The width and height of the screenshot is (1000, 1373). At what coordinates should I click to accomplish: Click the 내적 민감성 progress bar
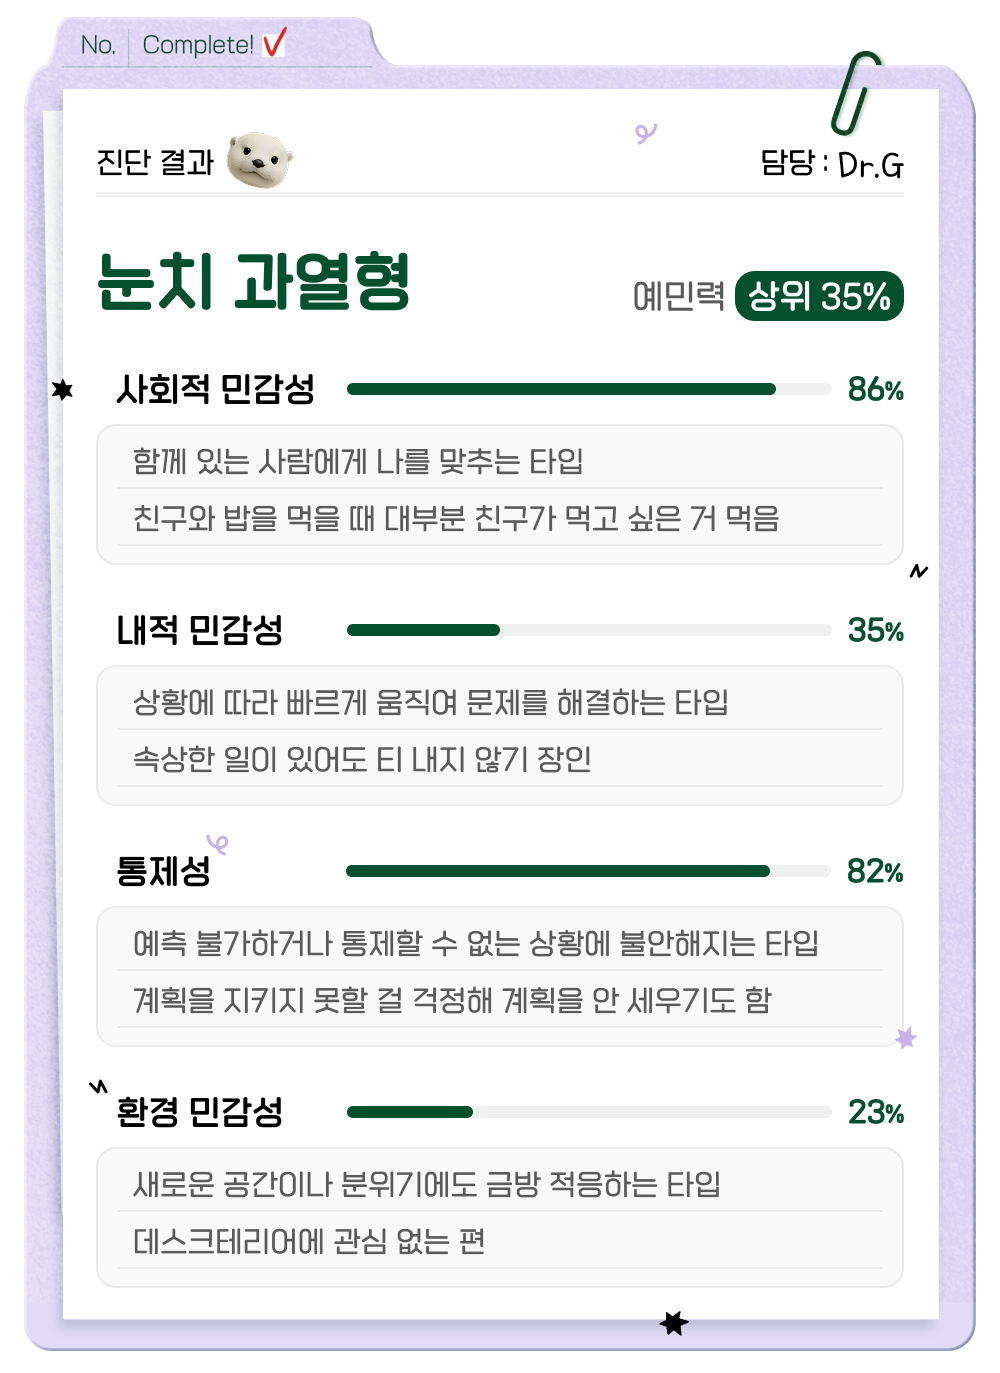point(589,630)
